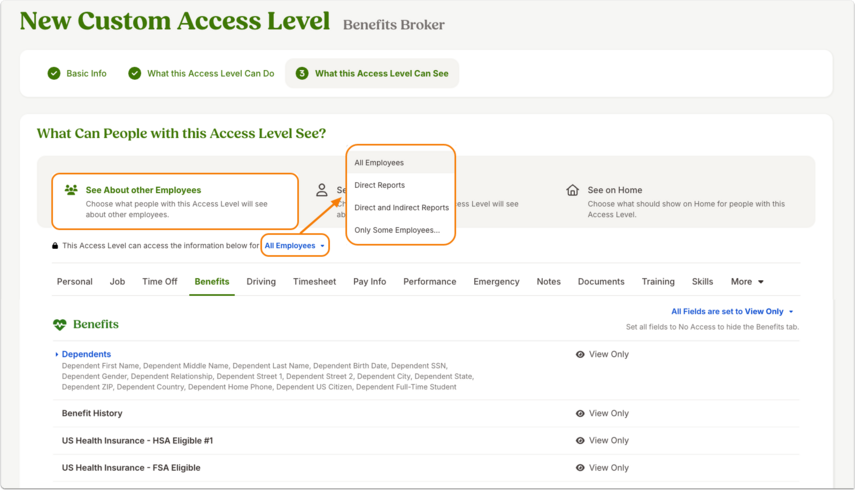This screenshot has width=855, height=490.
Task: Switch to the Personal tab
Action: [75, 282]
